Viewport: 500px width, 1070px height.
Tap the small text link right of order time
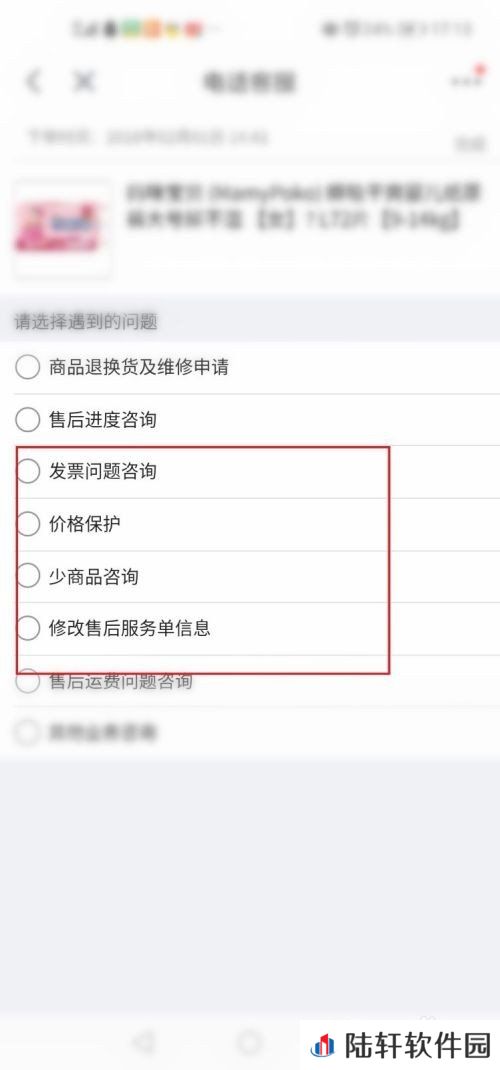(x=470, y=144)
